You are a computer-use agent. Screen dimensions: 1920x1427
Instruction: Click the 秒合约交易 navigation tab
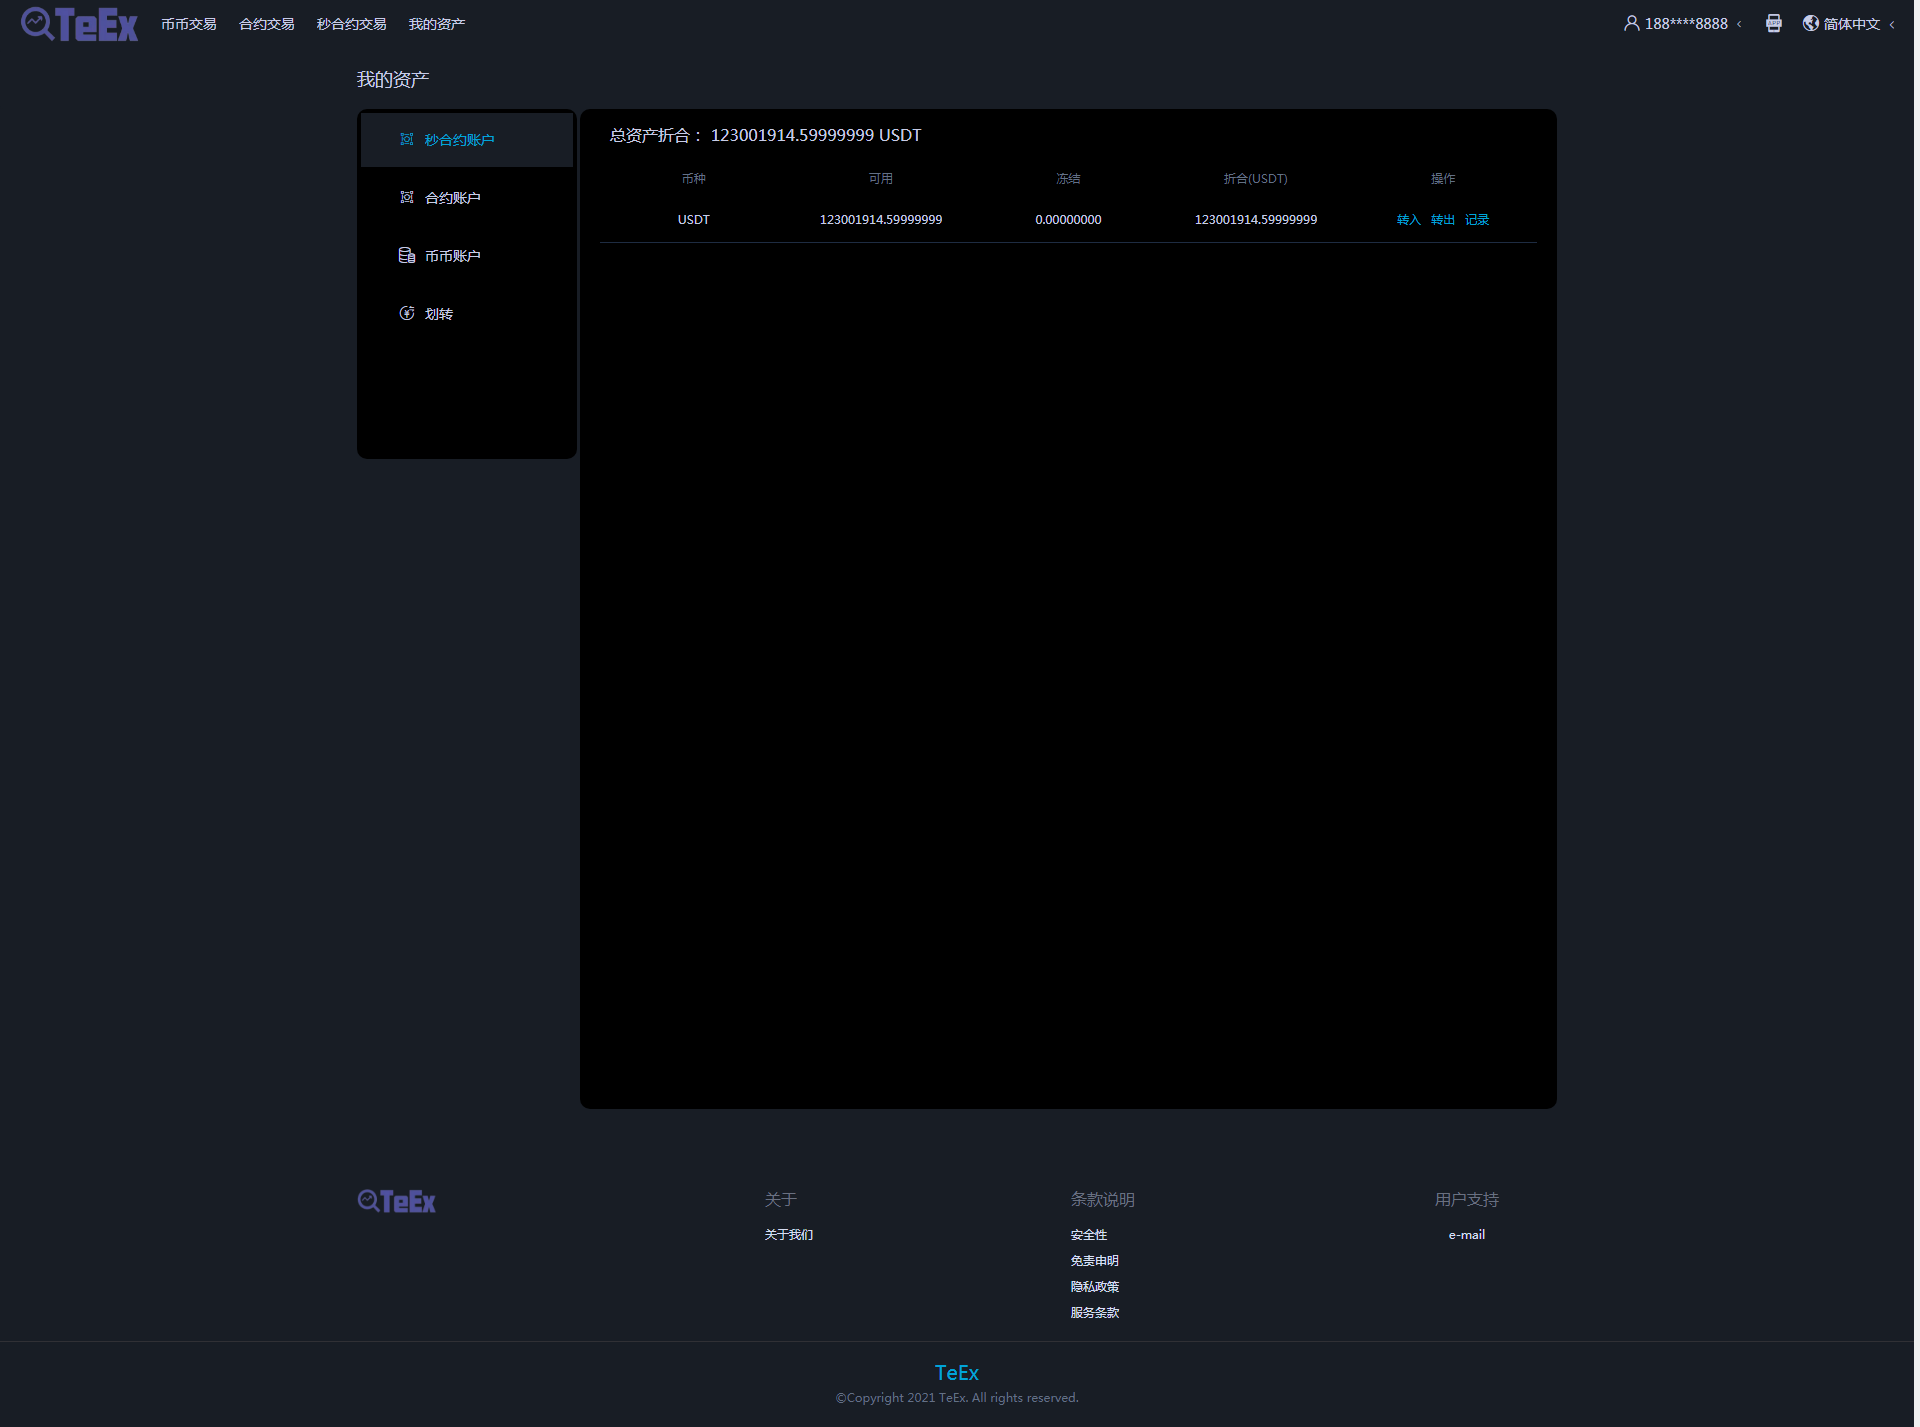tap(349, 22)
